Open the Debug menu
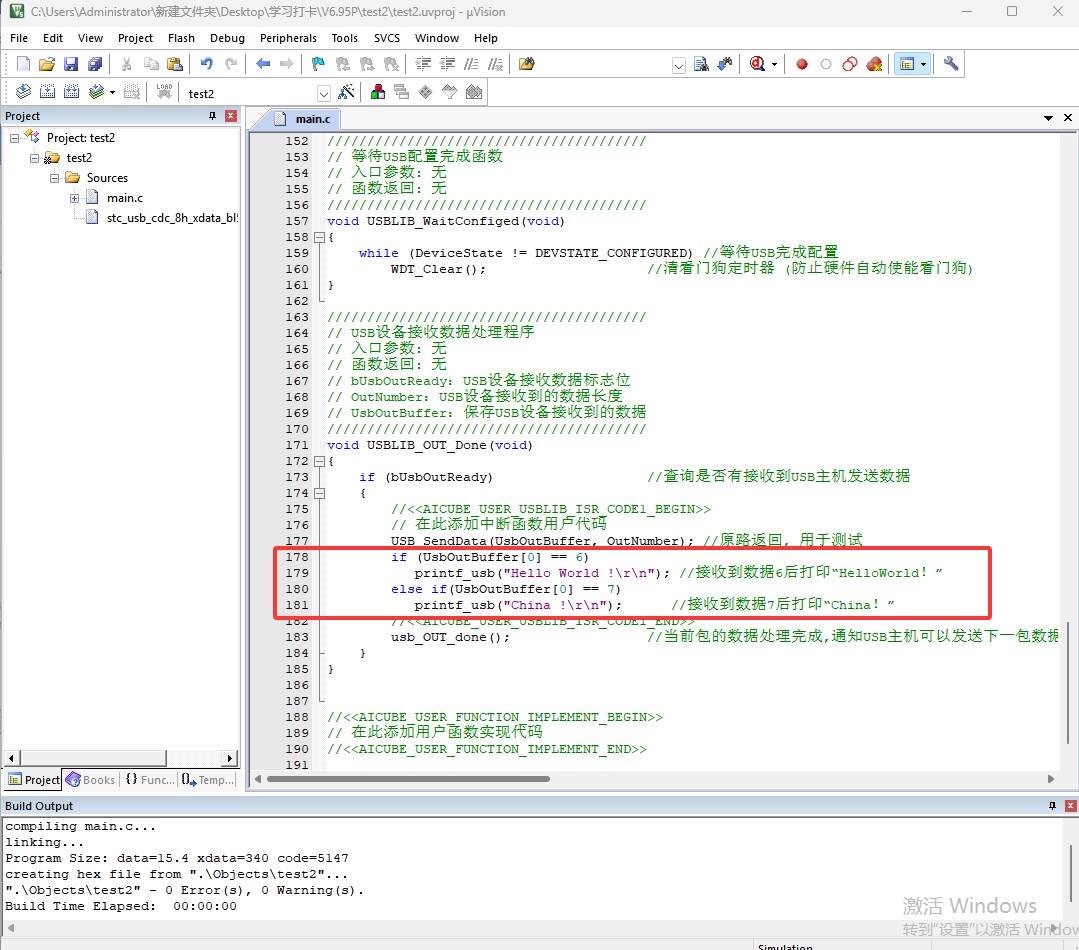This screenshot has width=1079, height=950. coord(227,39)
